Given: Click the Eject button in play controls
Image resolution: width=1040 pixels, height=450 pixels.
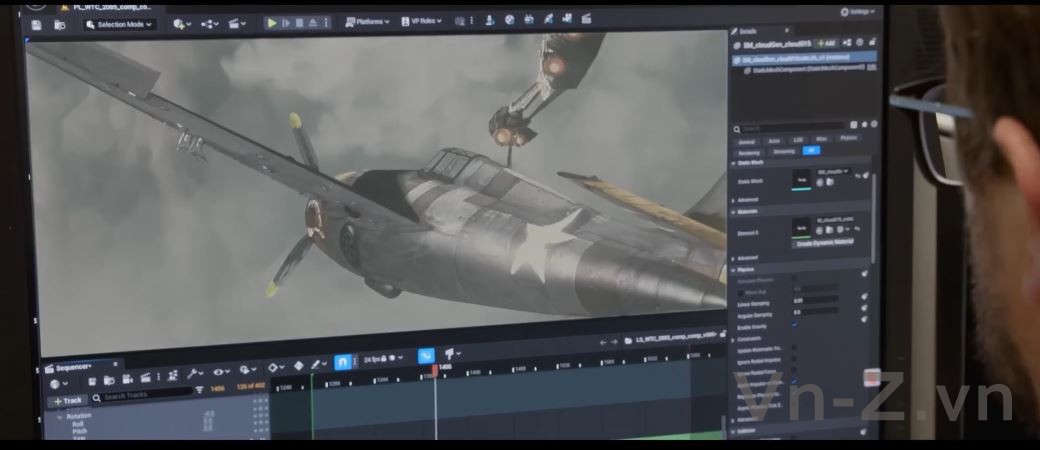Looking at the screenshot, I should coord(312,23).
